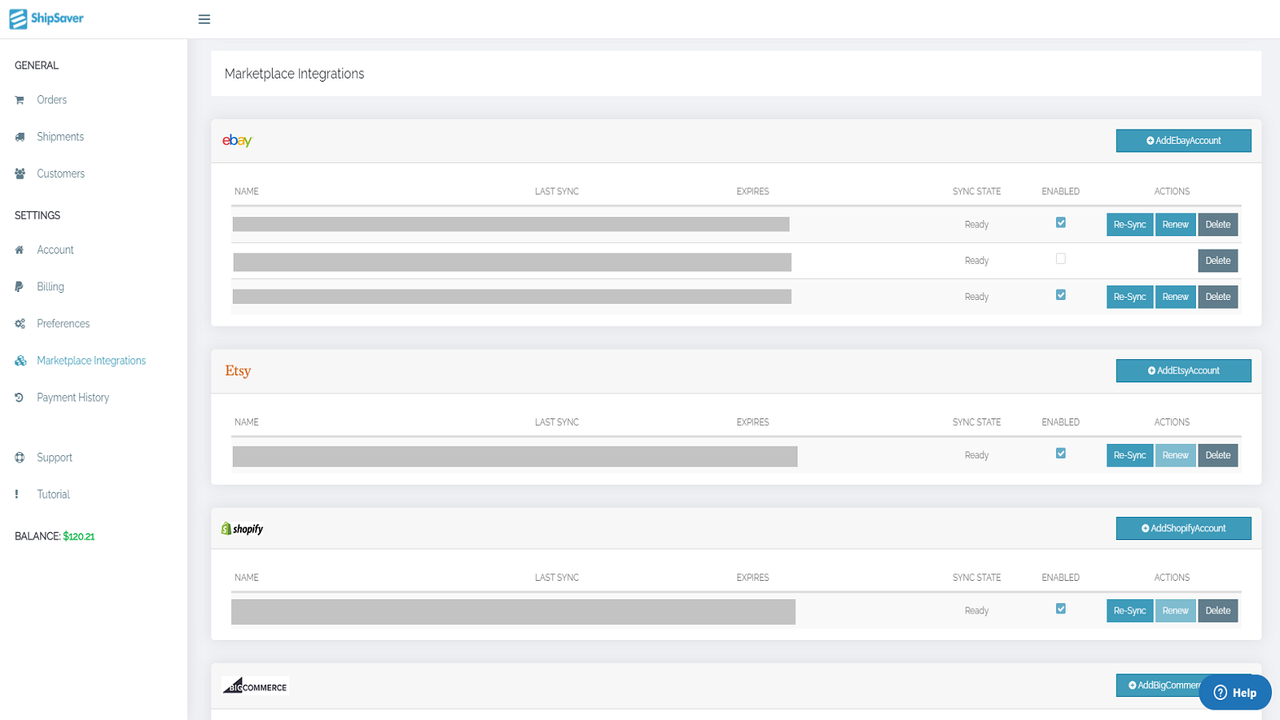Image resolution: width=1280 pixels, height=720 pixels.
Task: Click the Etsy logo
Action: click(x=238, y=371)
